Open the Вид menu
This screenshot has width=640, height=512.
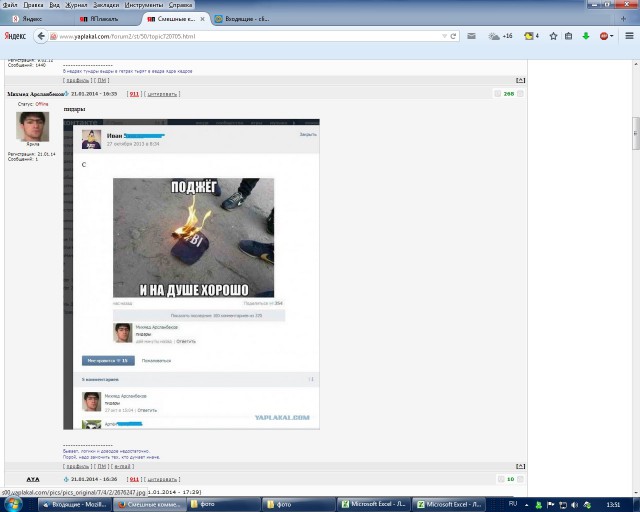coord(54,5)
